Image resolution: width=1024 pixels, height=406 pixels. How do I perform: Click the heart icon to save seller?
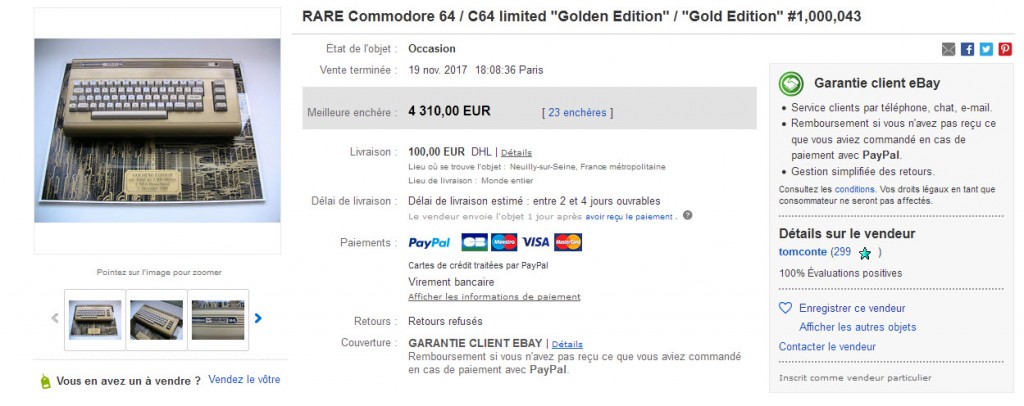(786, 308)
